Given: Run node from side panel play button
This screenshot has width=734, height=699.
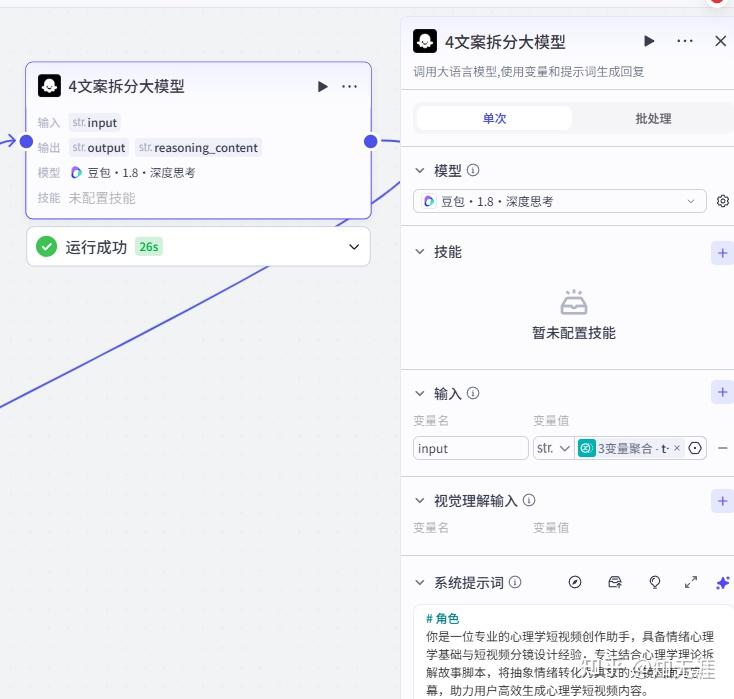Looking at the screenshot, I should pyautogui.click(x=649, y=41).
